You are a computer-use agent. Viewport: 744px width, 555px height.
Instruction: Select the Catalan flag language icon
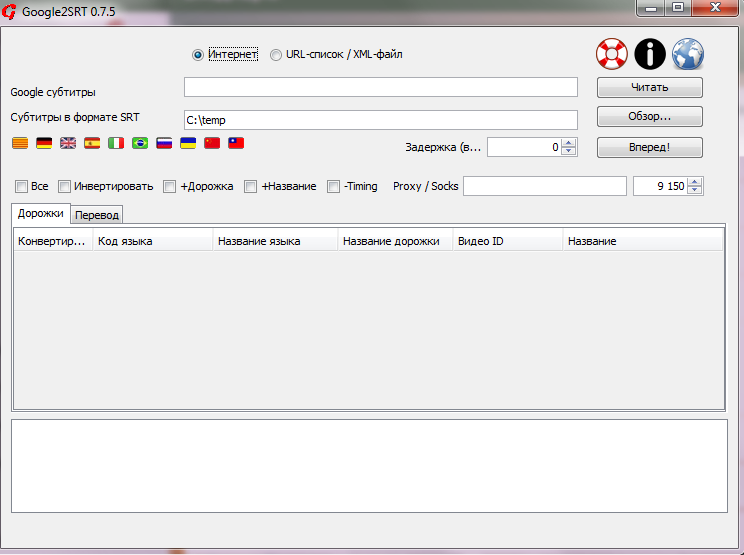point(20,143)
